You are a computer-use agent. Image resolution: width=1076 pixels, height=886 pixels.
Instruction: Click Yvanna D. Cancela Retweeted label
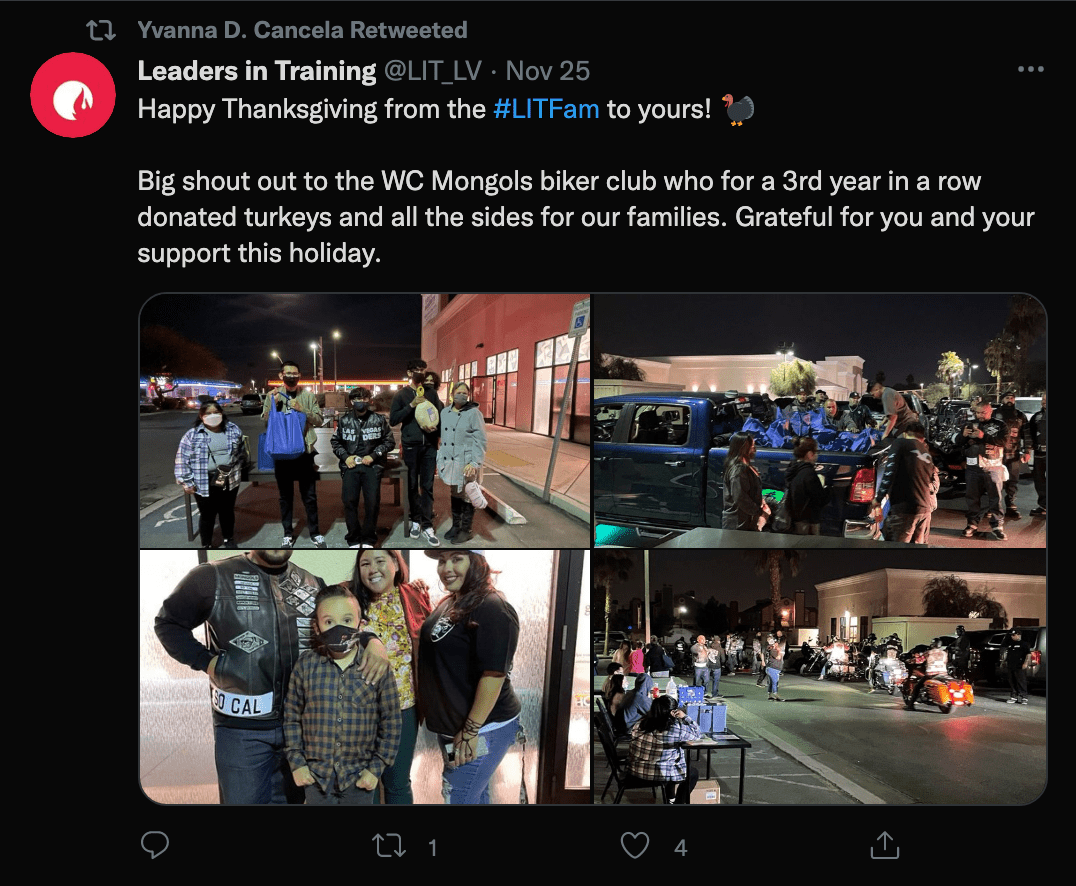(x=302, y=30)
